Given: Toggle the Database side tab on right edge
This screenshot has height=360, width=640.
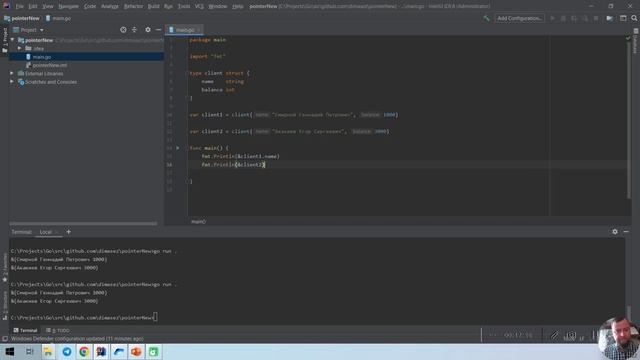Looking at the screenshot, I should (636, 42).
